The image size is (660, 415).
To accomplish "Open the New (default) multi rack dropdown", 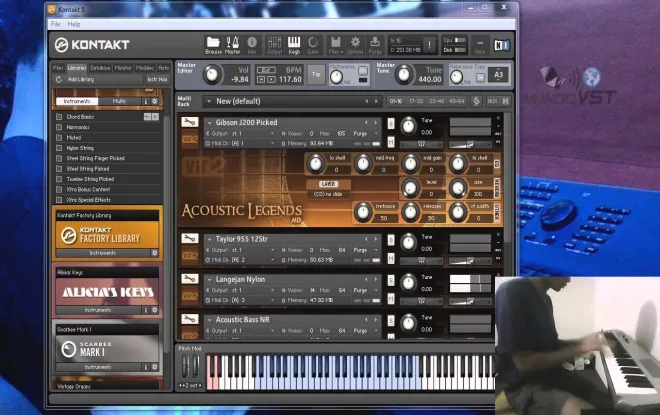I will [209, 101].
